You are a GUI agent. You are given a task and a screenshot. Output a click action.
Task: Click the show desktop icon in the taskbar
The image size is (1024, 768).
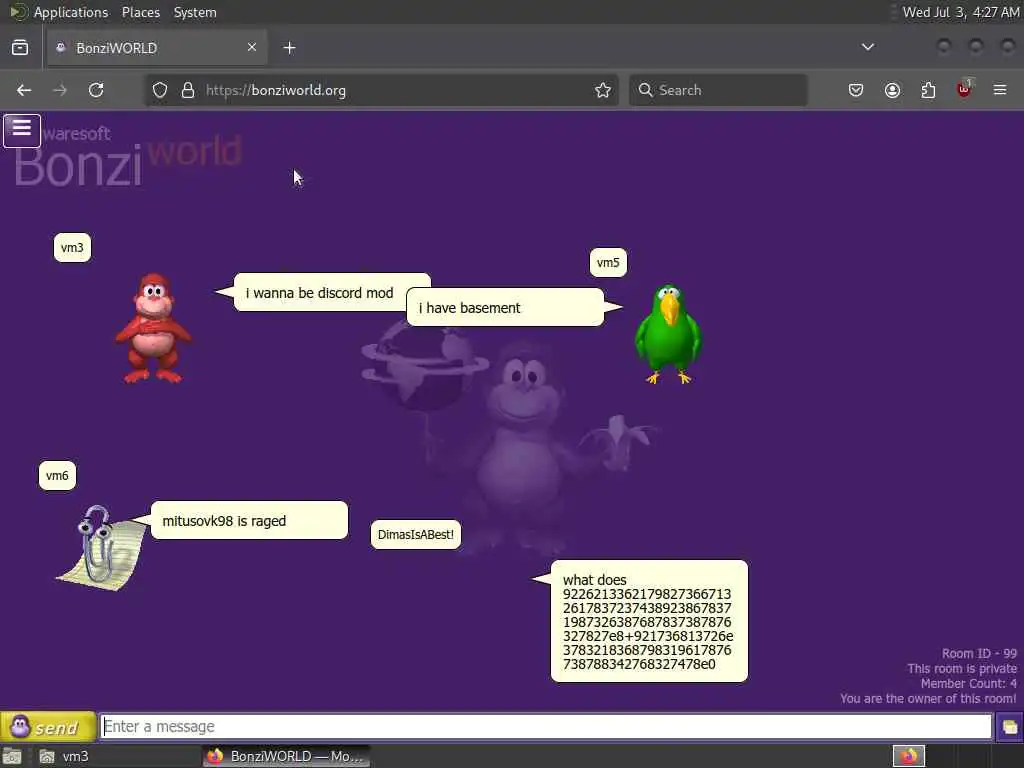click(12, 756)
